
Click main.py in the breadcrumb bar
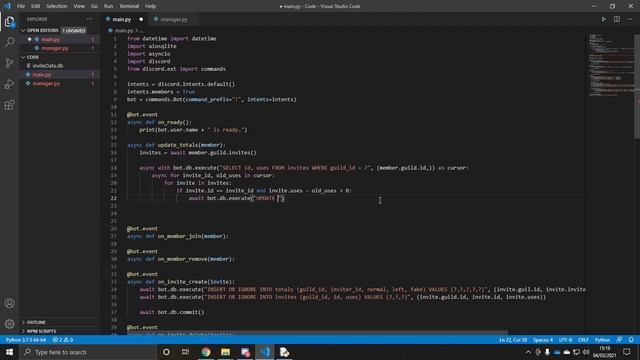124,31
